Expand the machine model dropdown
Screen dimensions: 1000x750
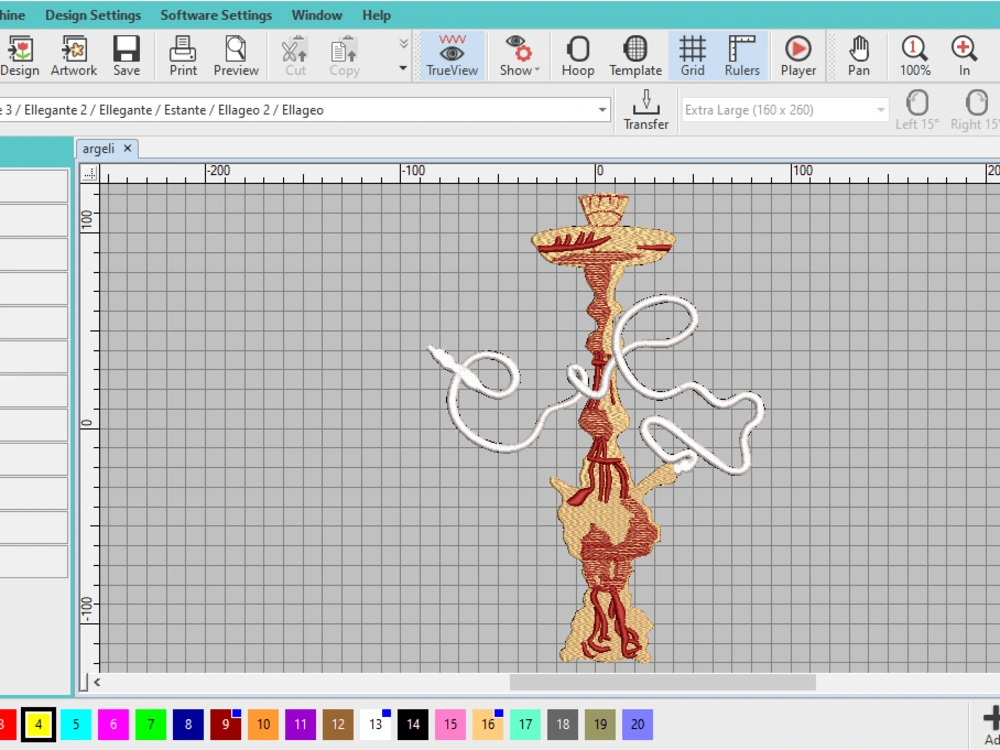point(602,110)
